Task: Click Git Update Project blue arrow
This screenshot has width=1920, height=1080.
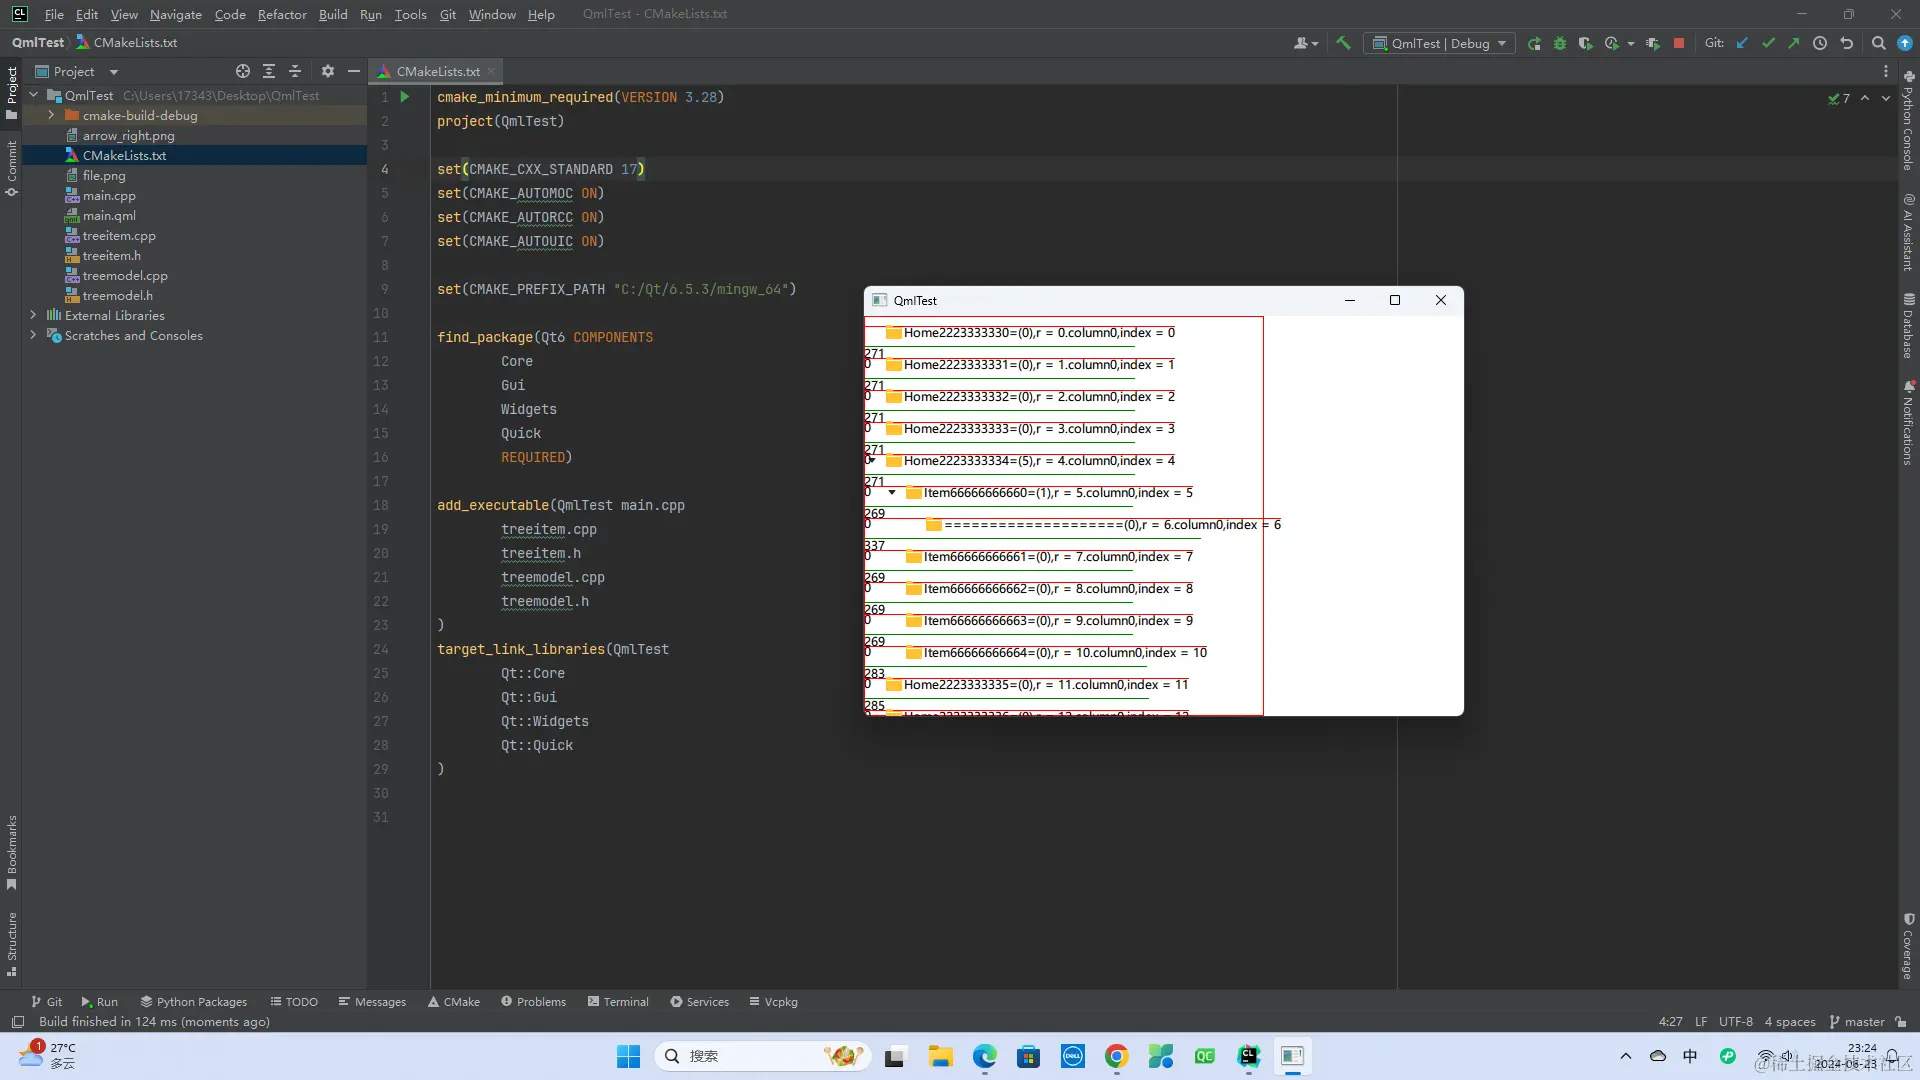Action: [x=1742, y=43]
